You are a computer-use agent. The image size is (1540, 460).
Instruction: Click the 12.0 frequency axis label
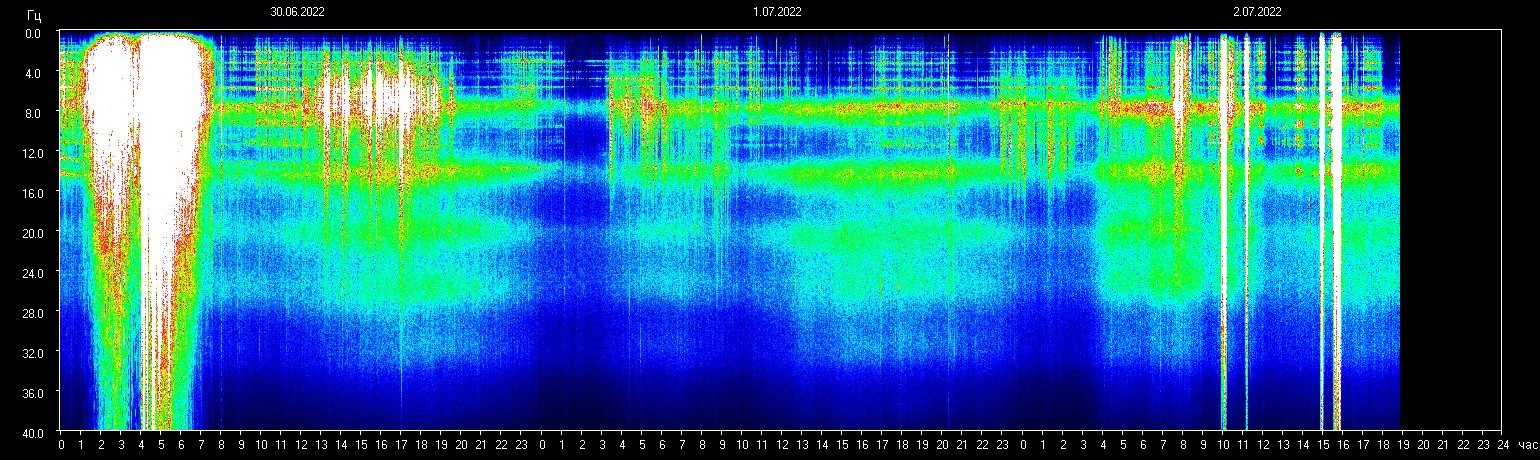33,153
